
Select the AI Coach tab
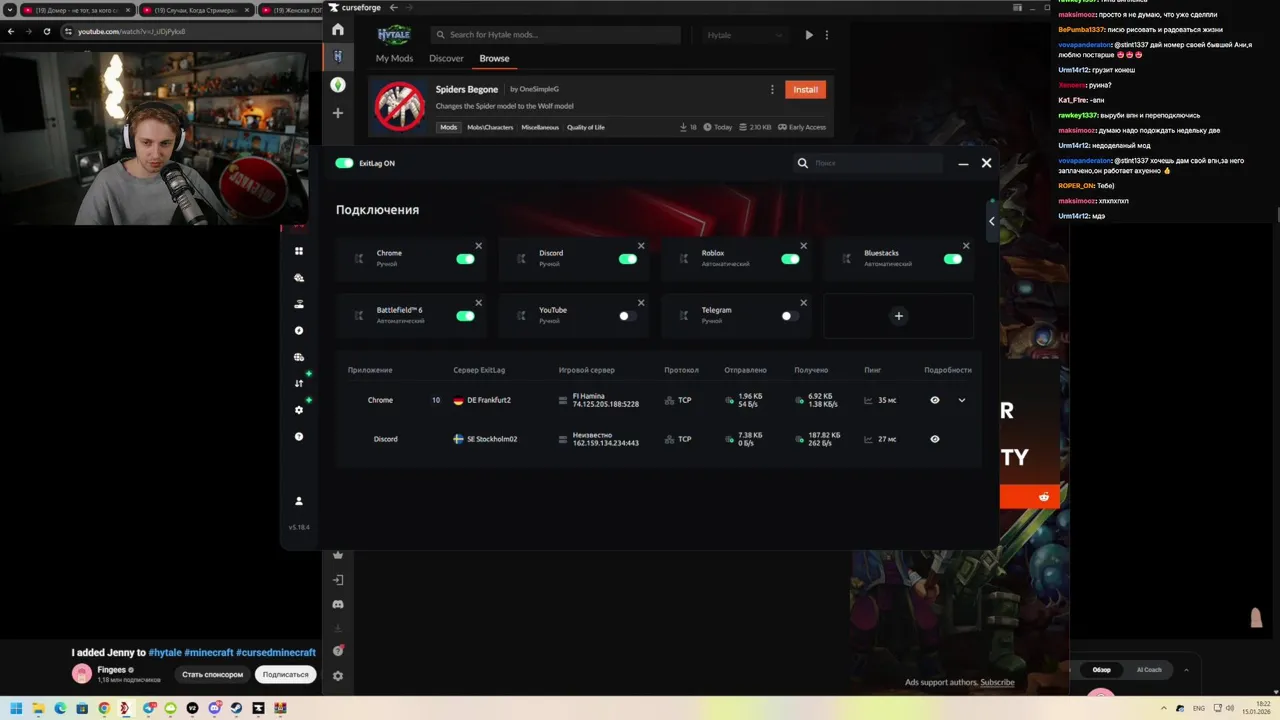(x=1149, y=670)
